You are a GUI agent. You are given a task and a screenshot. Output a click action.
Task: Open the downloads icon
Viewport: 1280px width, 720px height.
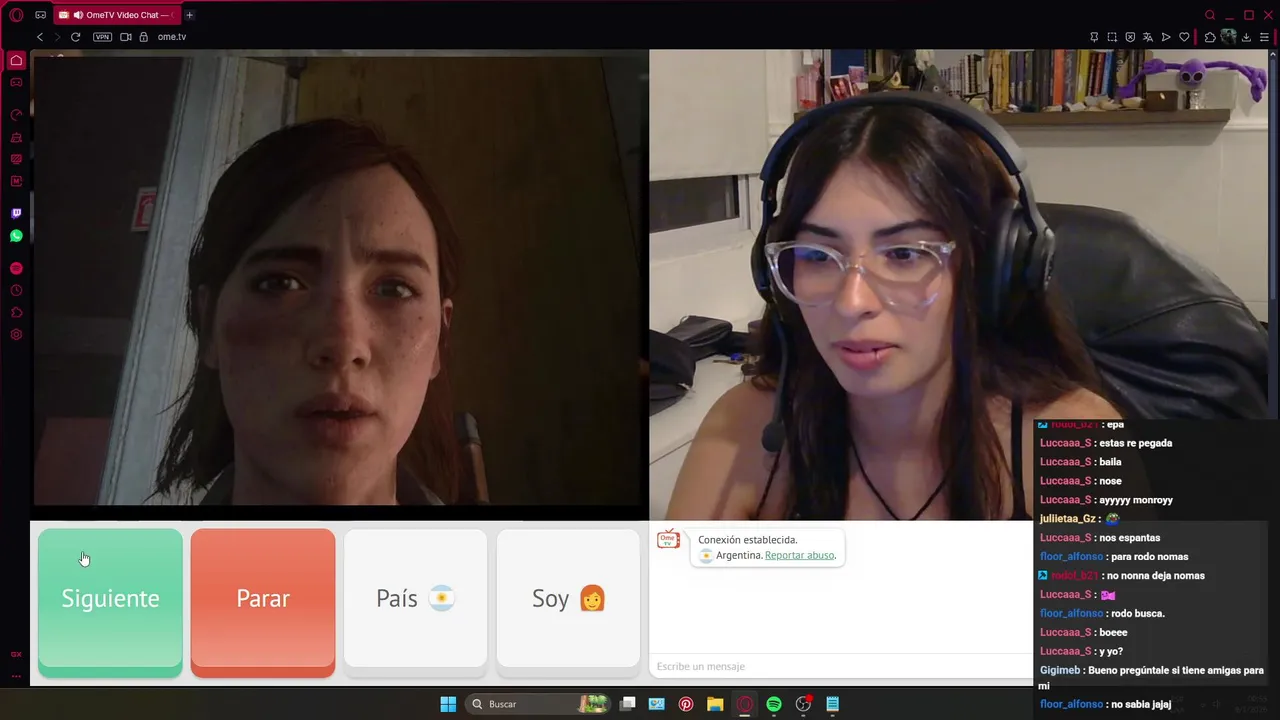pyautogui.click(x=1246, y=37)
